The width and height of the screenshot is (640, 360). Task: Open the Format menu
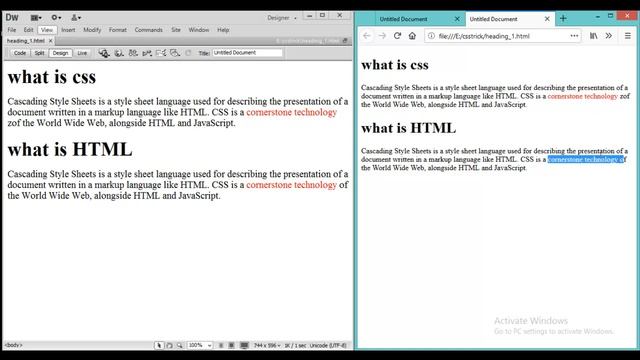pos(118,30)
